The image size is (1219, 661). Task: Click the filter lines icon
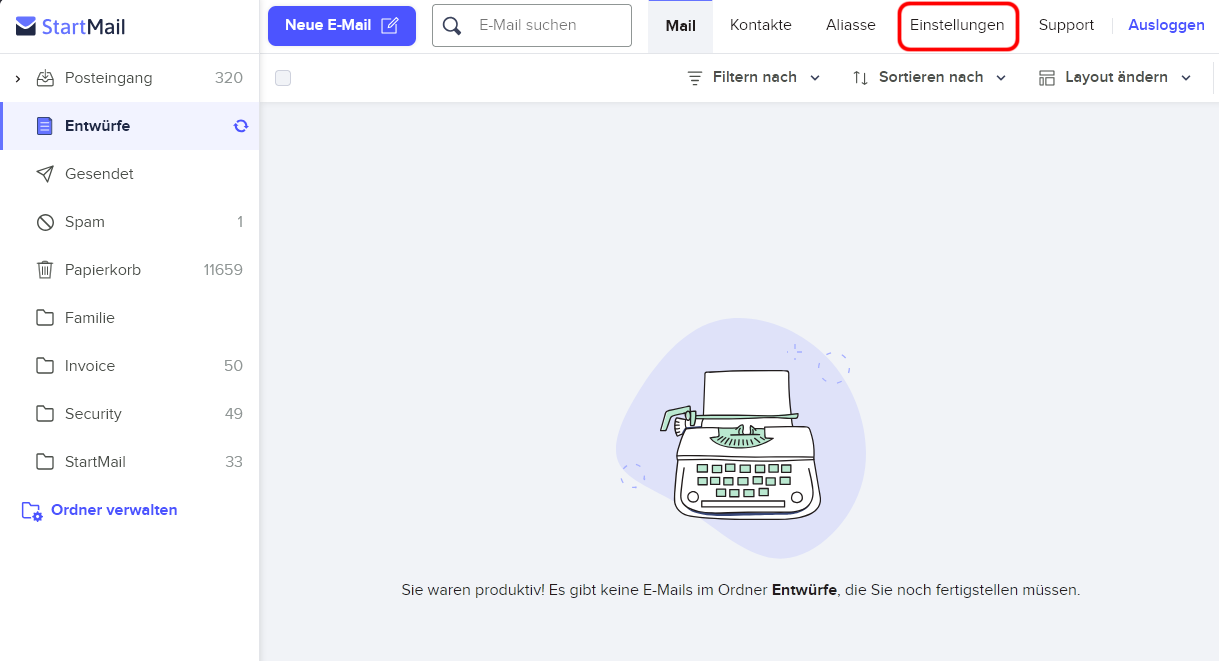(x=695, y=78)
